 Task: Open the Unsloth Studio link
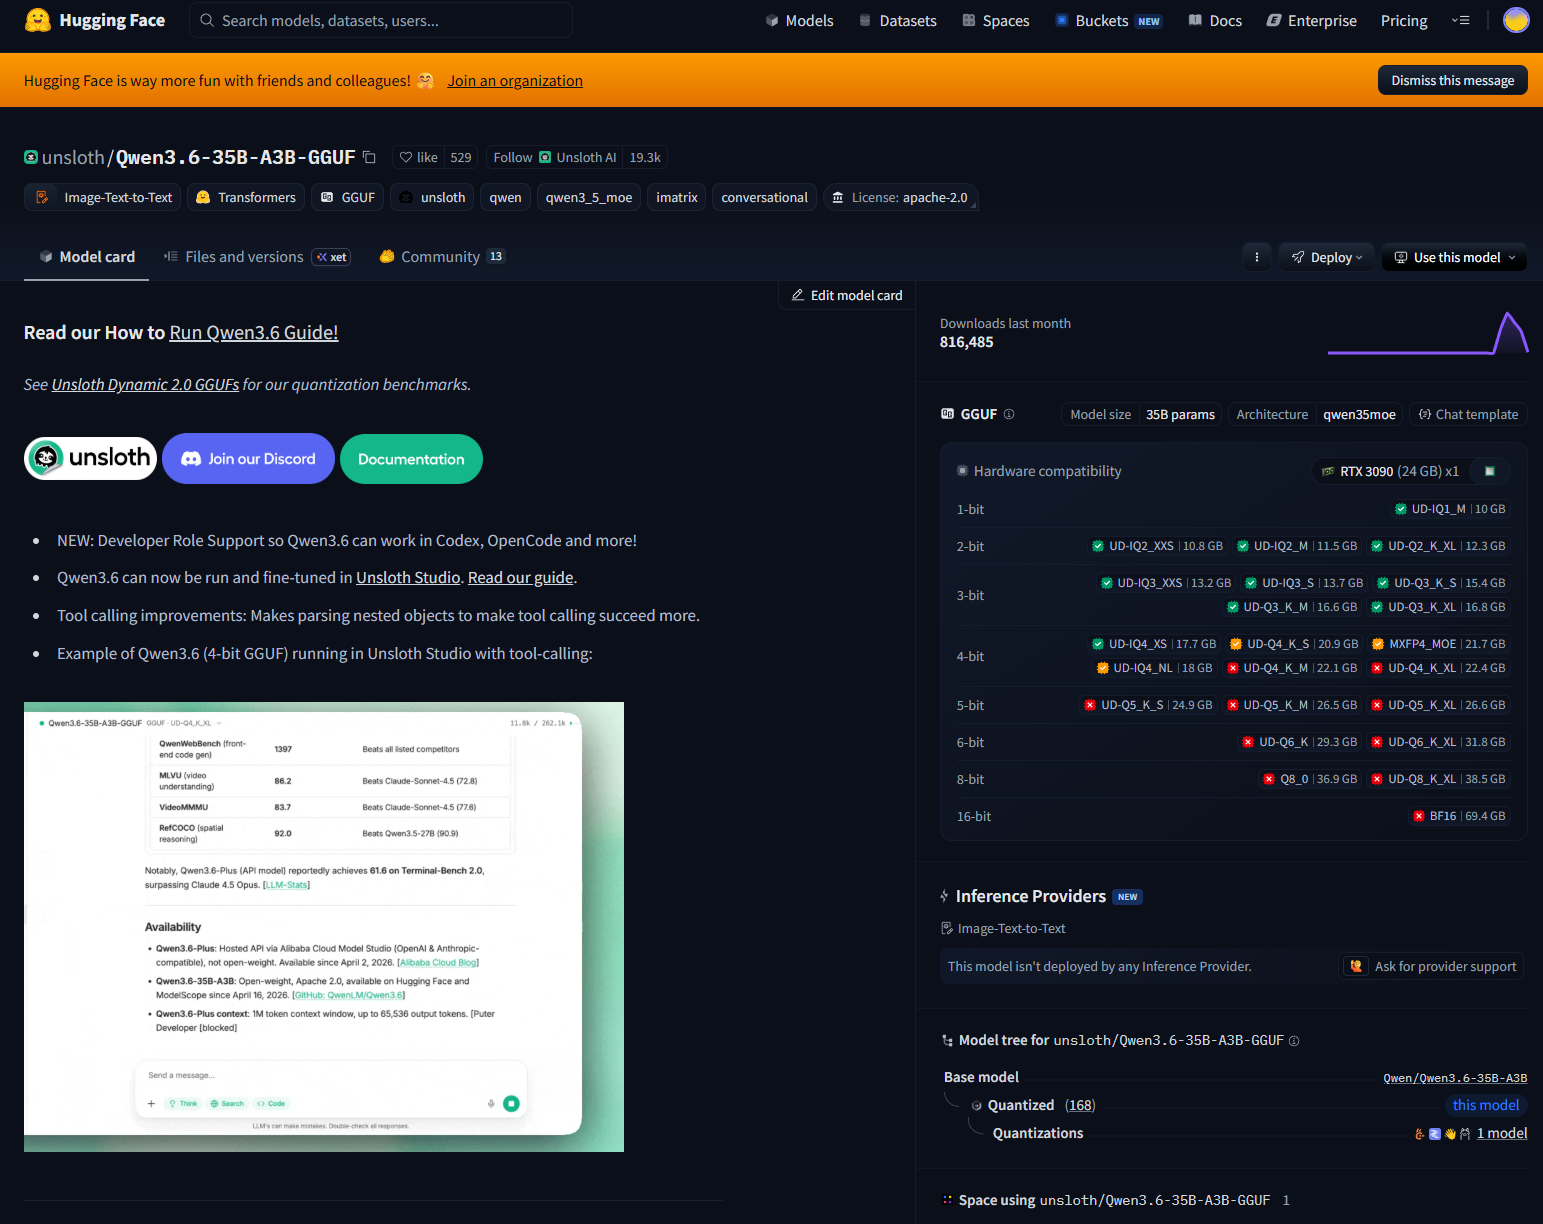click(x=408, y=577)
